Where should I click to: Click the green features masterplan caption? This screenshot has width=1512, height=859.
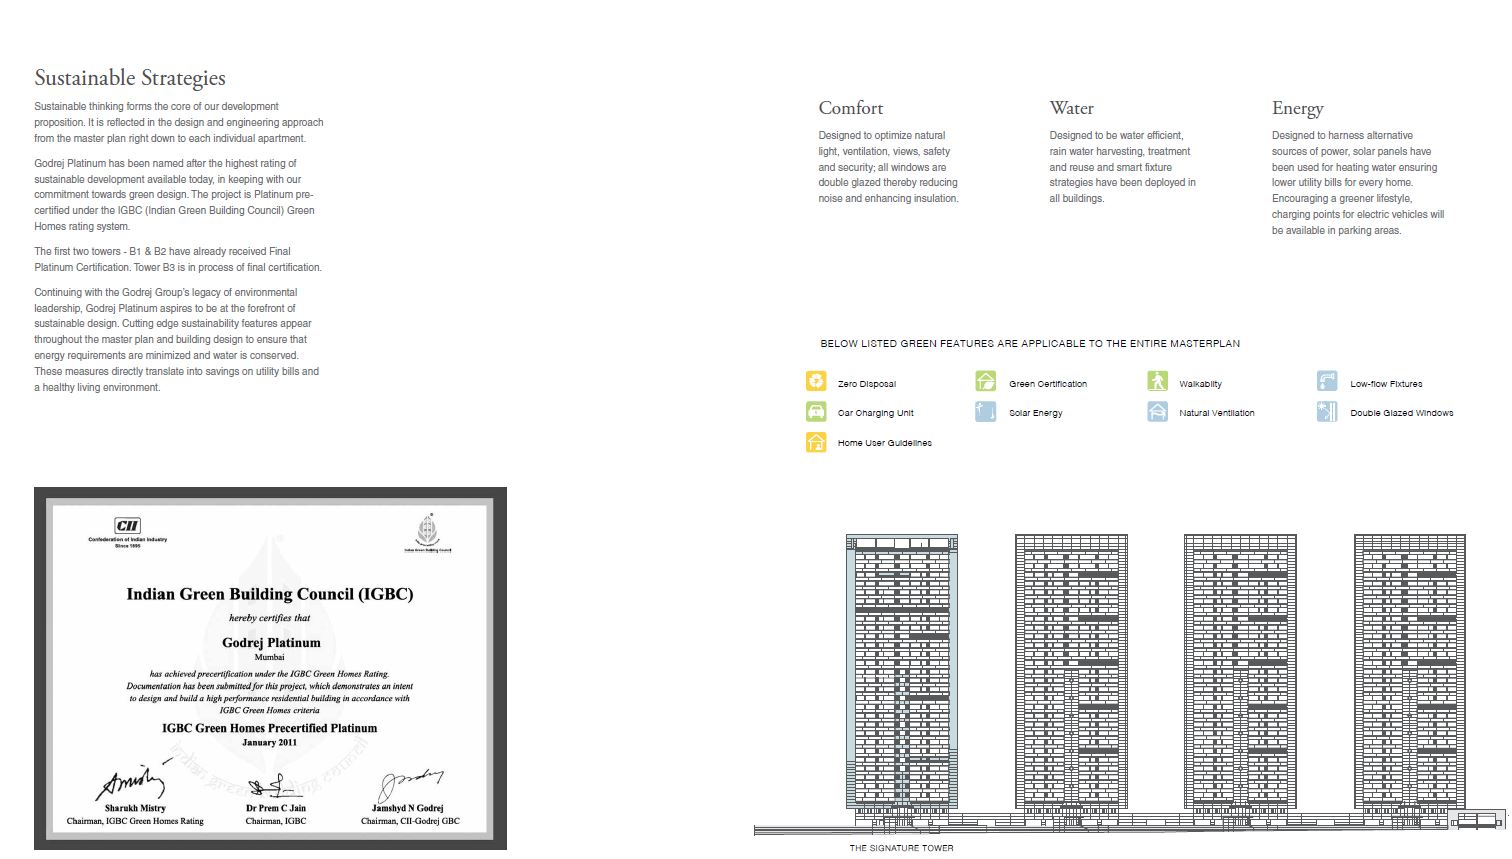[1030, 343]
